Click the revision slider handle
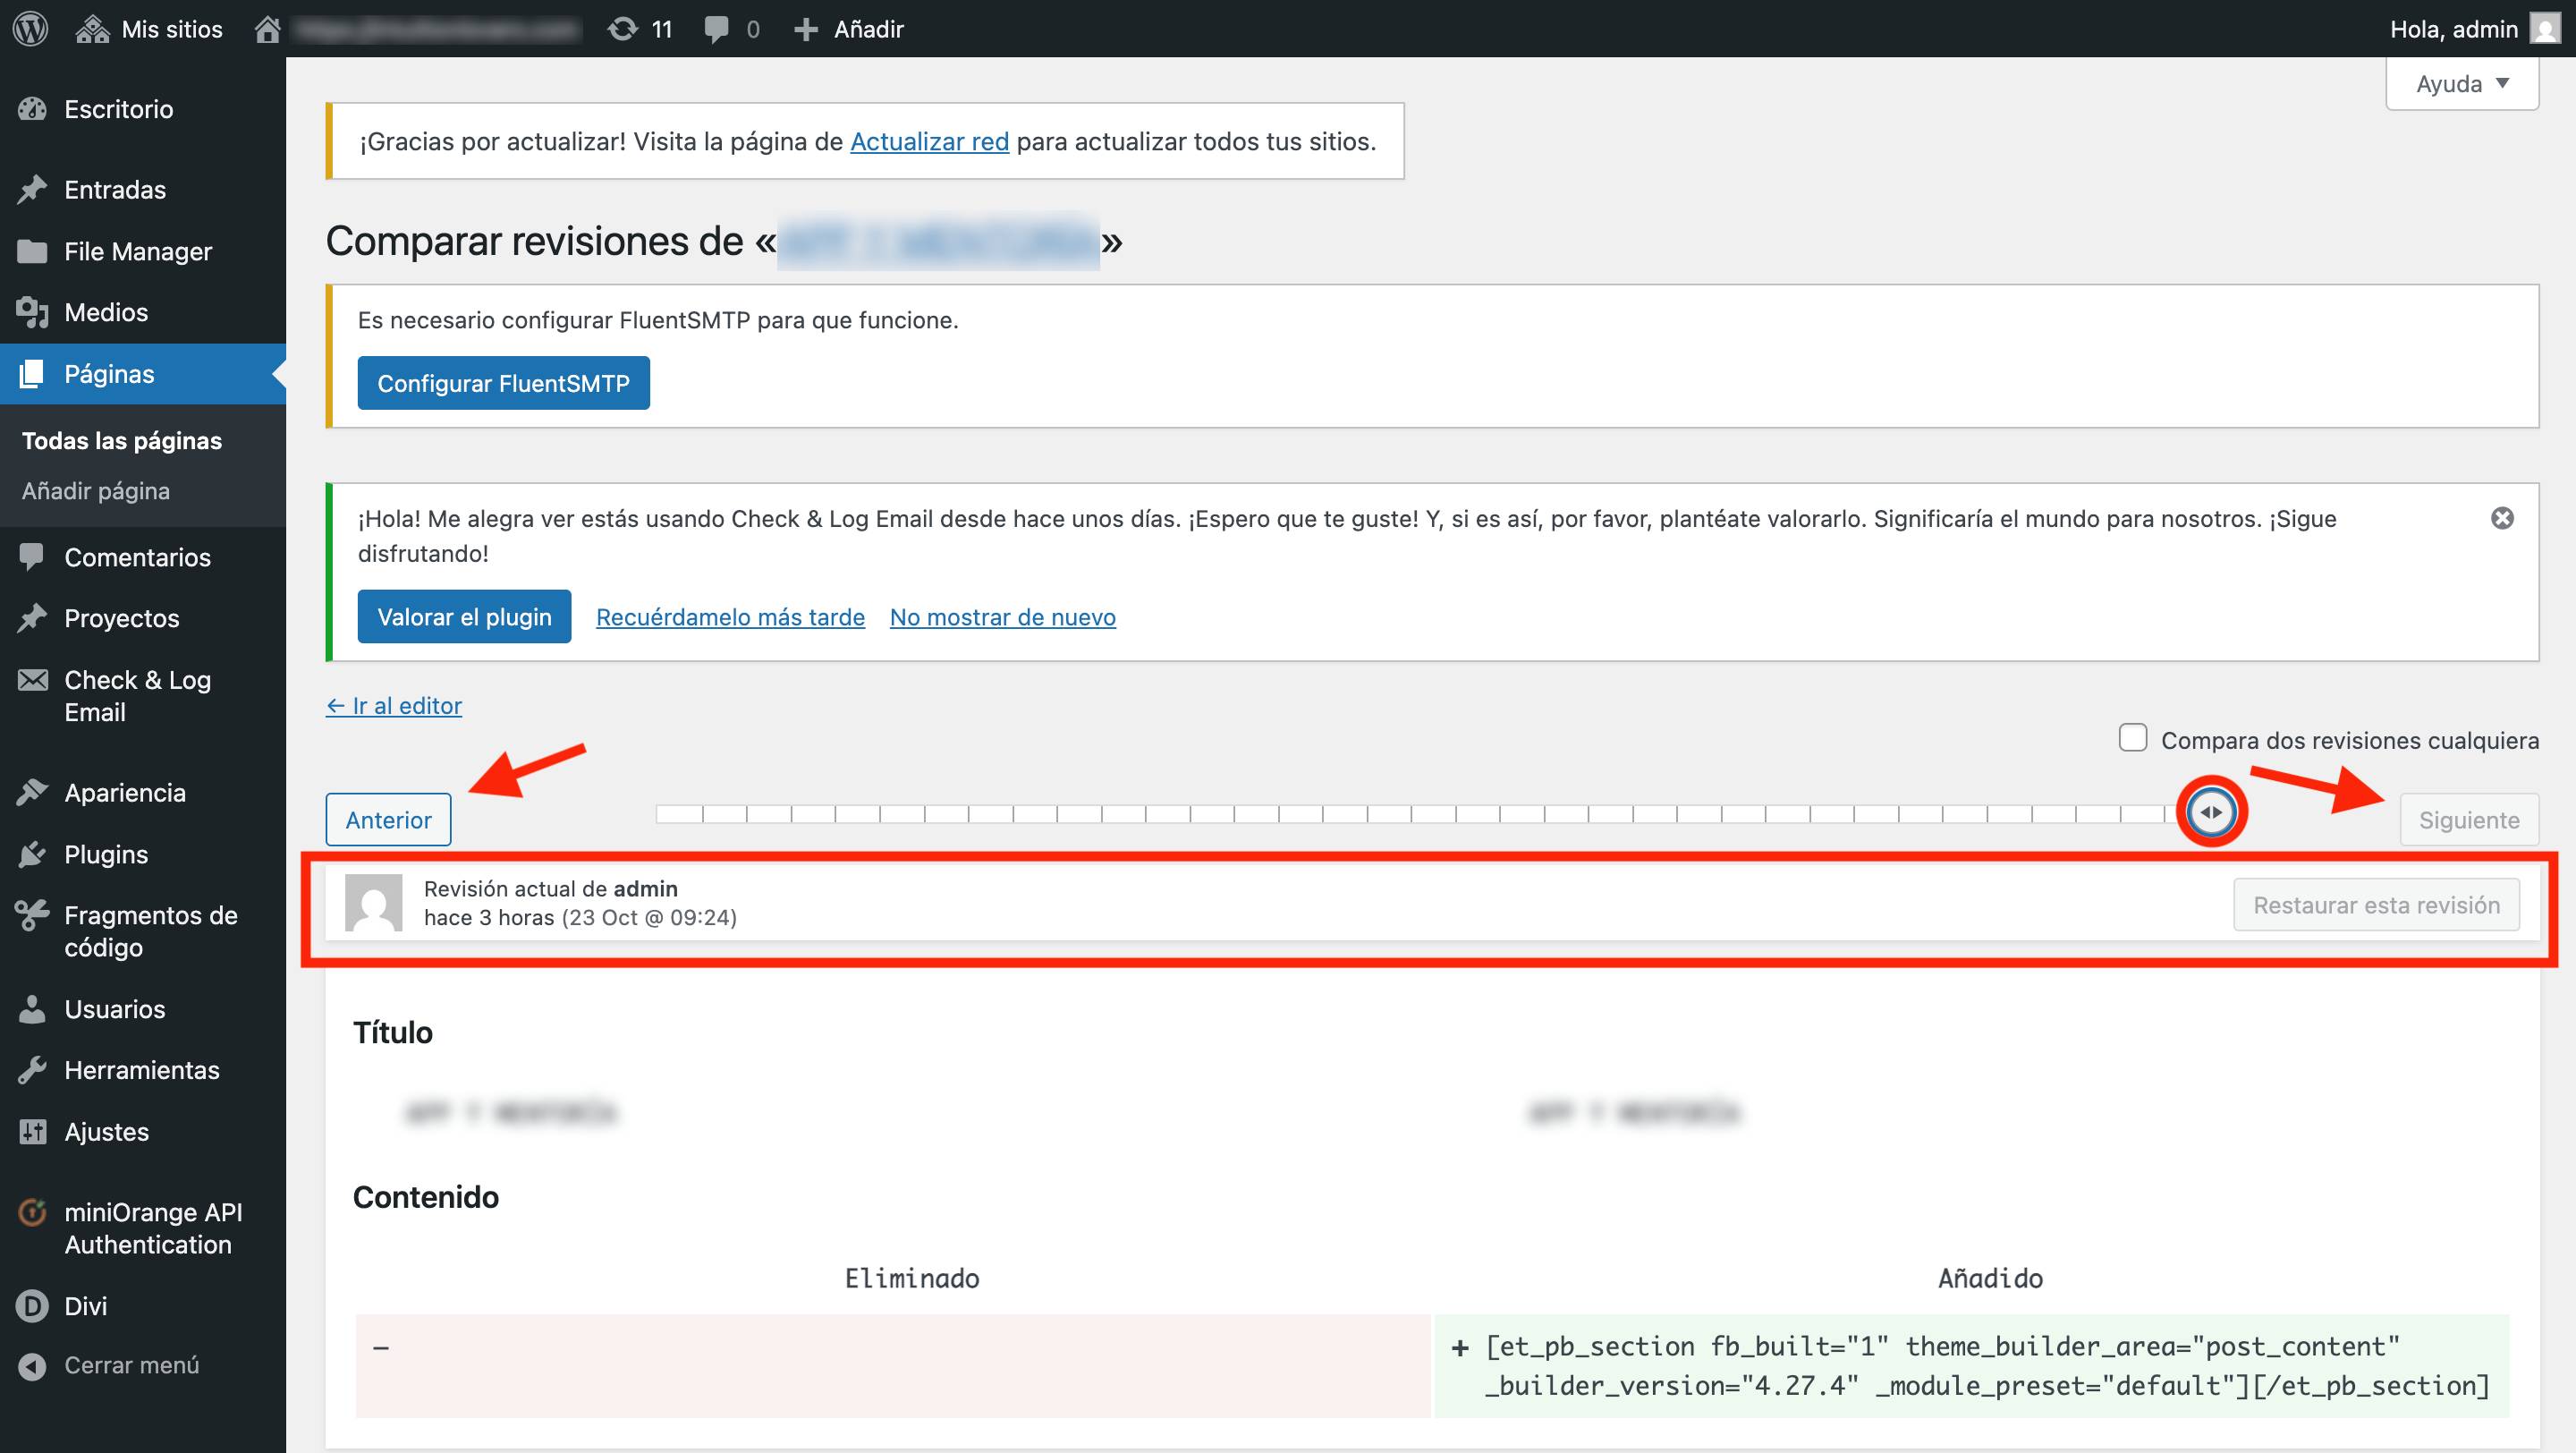 tap(2211, 812)
